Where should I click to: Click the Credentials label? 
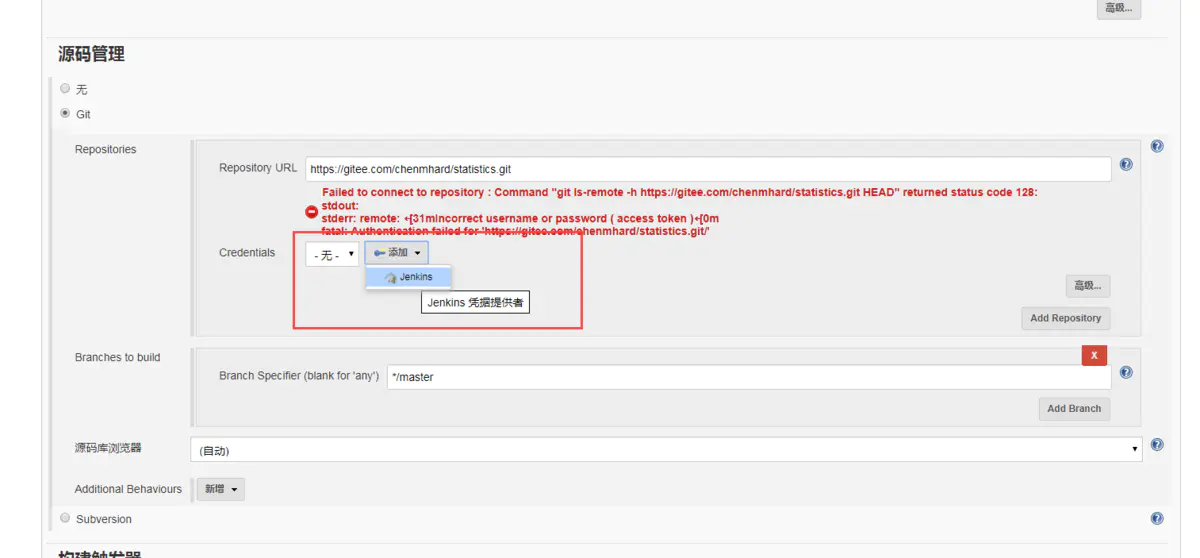247,252
